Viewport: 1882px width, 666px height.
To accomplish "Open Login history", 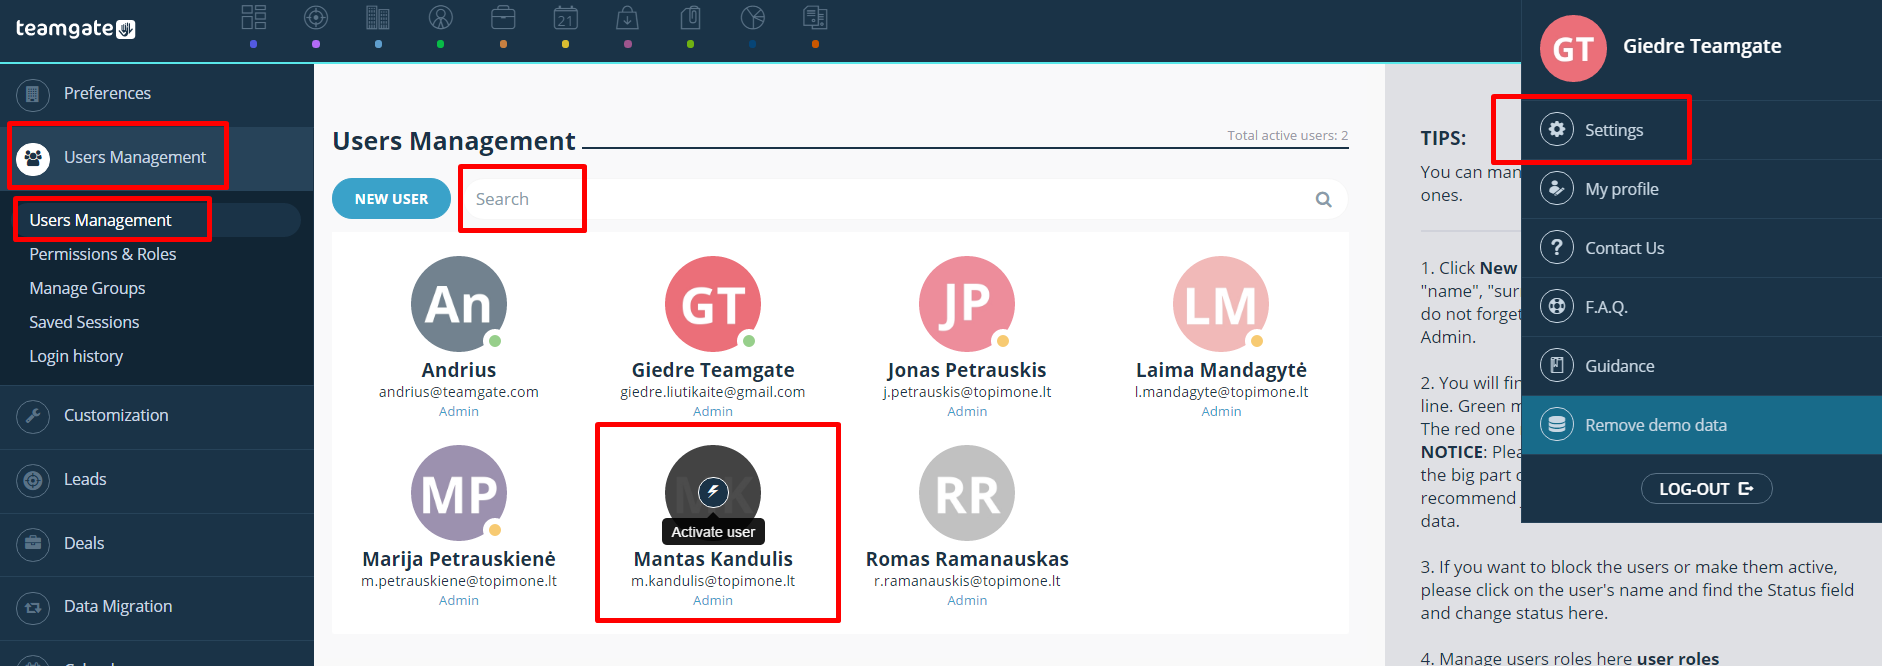I will tap(76, 356).
